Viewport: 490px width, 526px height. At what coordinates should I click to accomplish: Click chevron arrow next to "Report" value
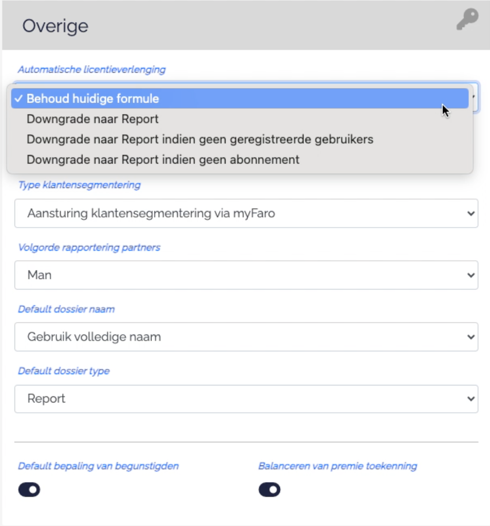[471, 399]
